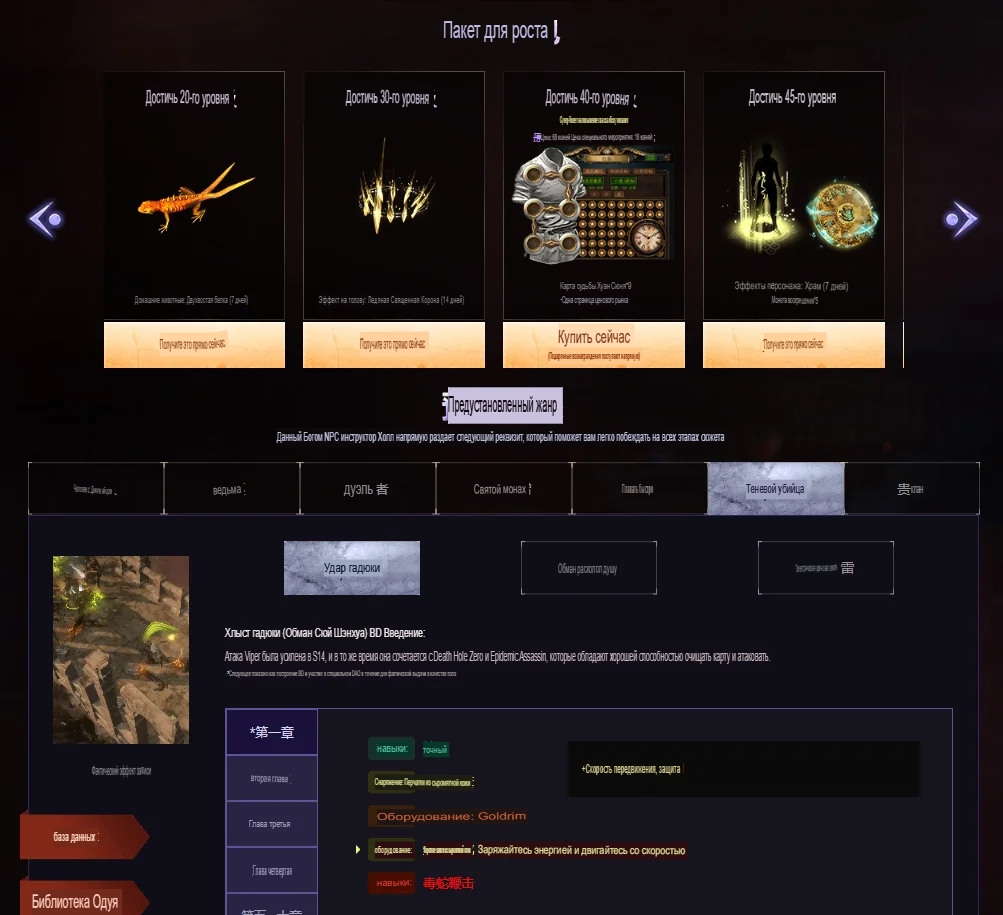This screenshot has height=915, width=1003.
Task: Choose the Обман расколол душу build
Action: click(x=588, y=568)
